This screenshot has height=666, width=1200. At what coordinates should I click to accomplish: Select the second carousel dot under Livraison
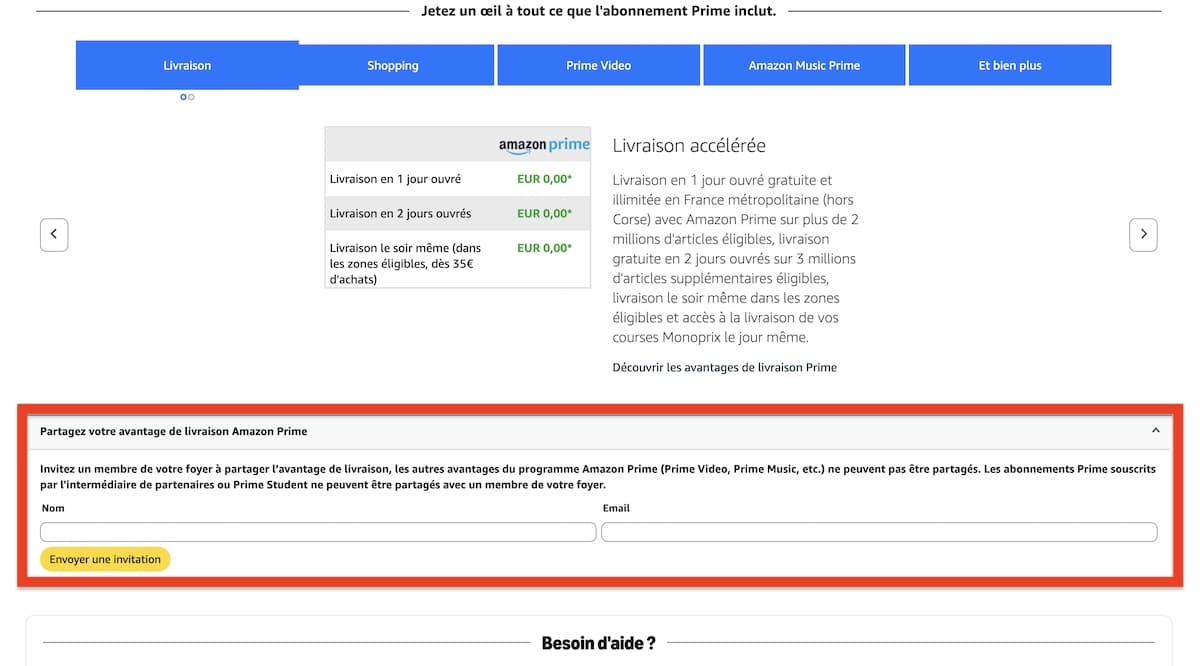pos(191,97)
